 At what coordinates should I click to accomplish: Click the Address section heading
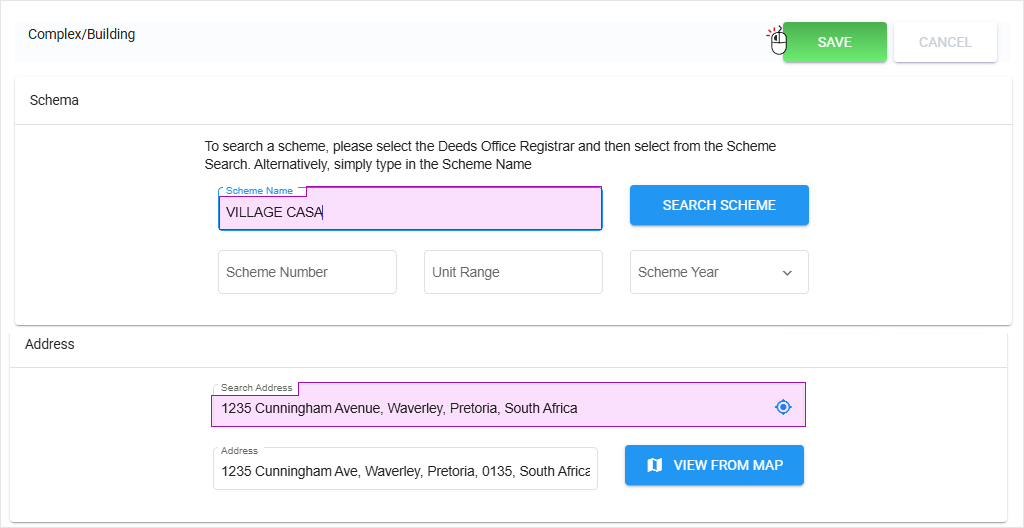(x=50, y=344)
